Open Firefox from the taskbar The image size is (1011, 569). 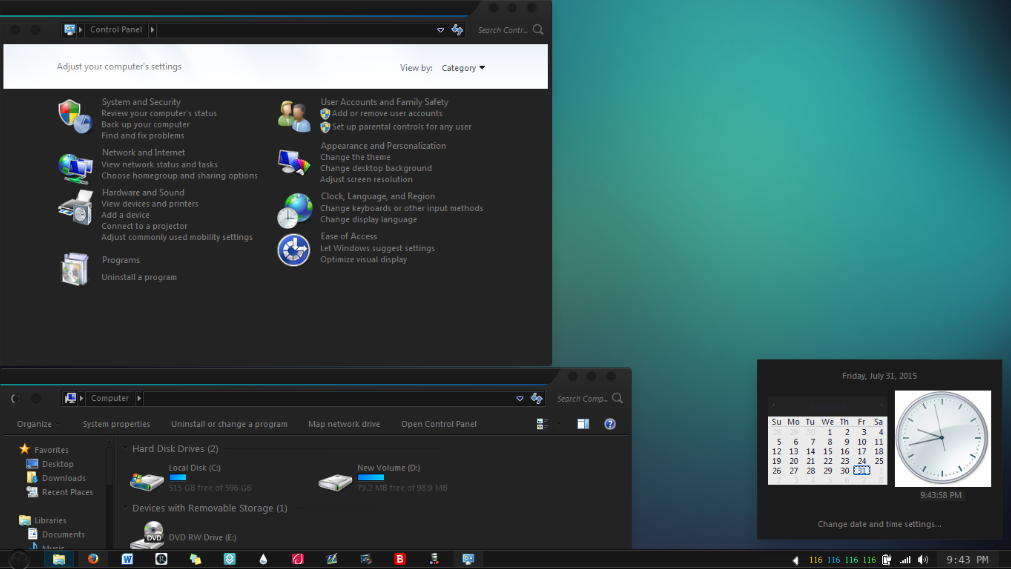click(x=93, y=559)
